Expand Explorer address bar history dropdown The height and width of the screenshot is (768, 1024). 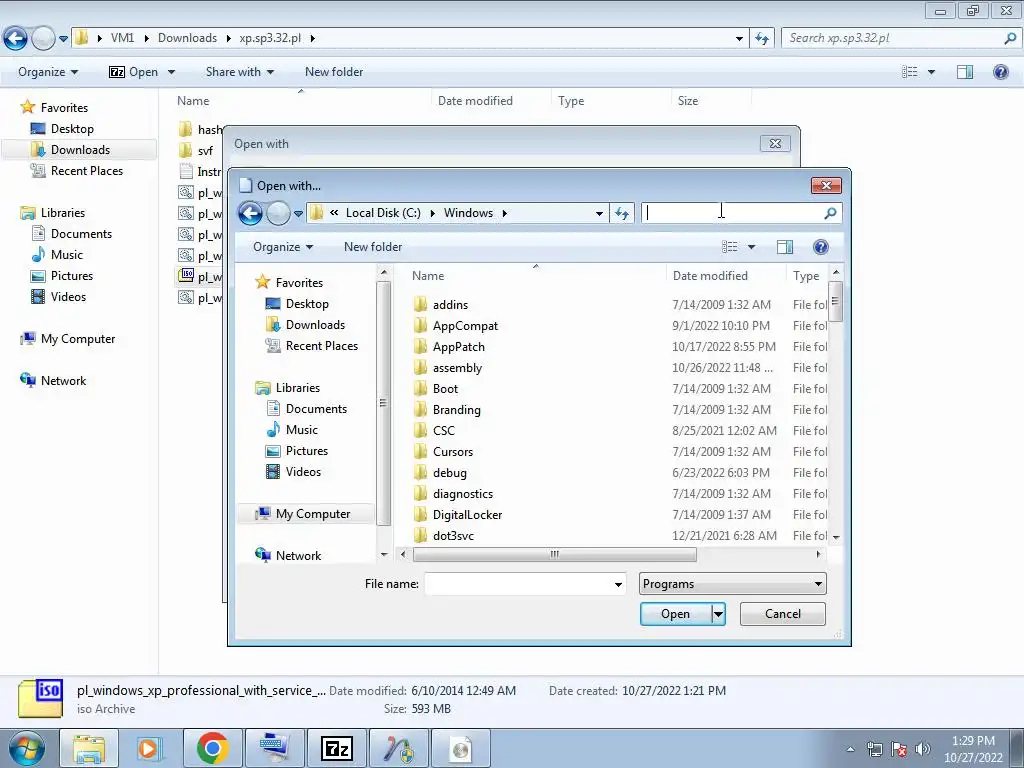[739, 39]
